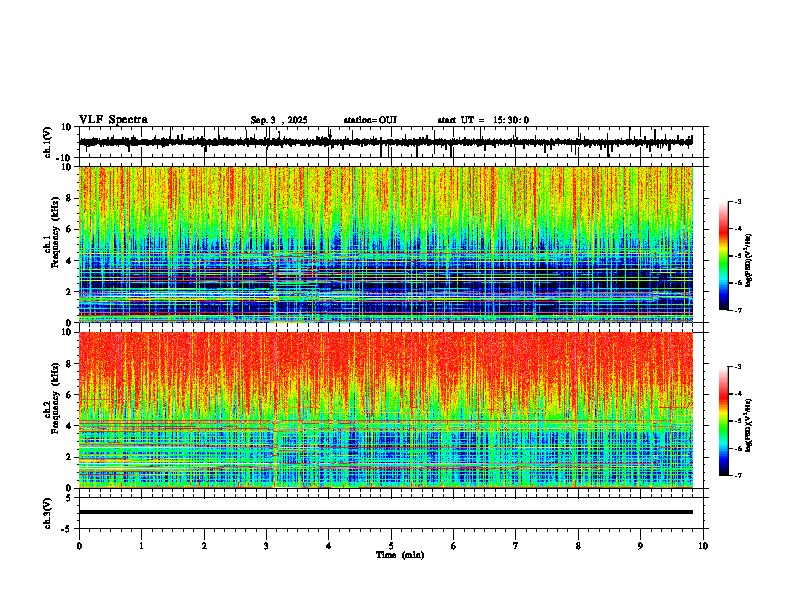The height and width of the screenshot is (612, 792).
Task: Click inside the ch.1 spectrogram plot
Action: tap(386, 244)
